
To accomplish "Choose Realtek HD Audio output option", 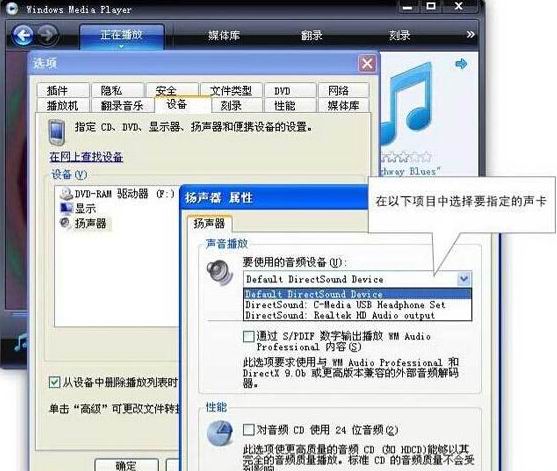I will [x=357, y=315].
